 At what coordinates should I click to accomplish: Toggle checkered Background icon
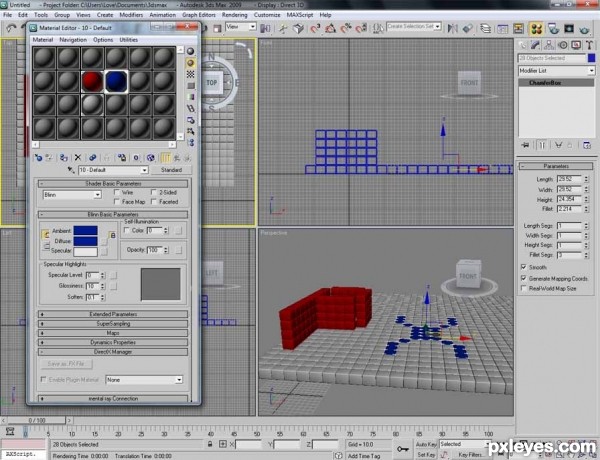click(191, 74)
